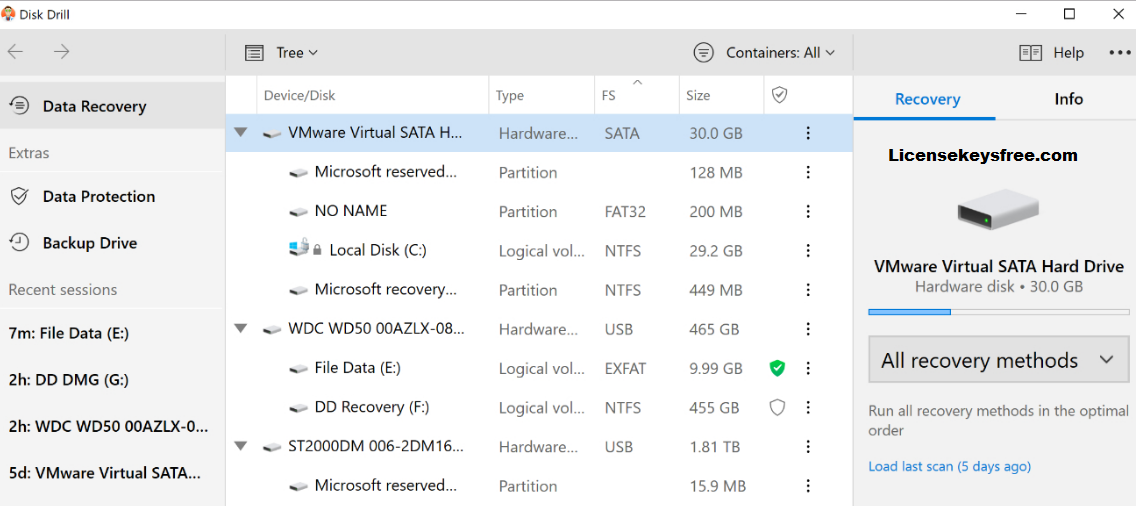
Task: Sort by the FS column header
Action: coord(637,95)
